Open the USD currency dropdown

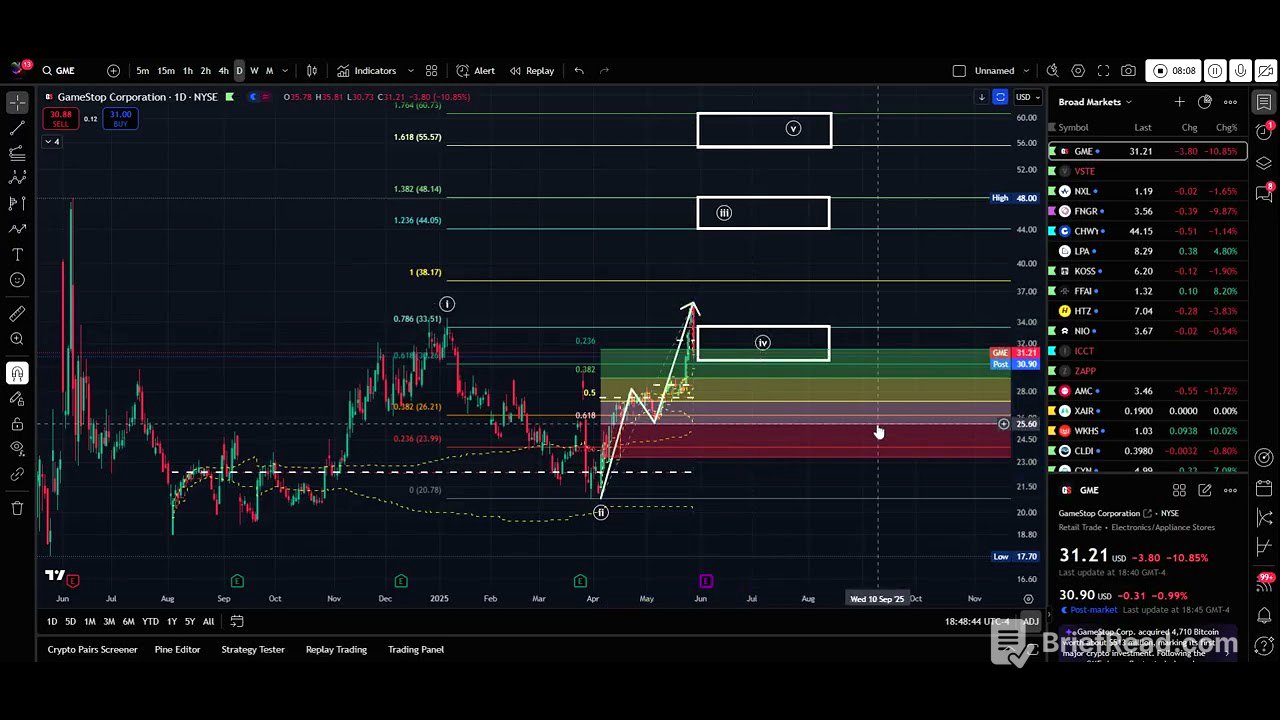point(1026,97)
